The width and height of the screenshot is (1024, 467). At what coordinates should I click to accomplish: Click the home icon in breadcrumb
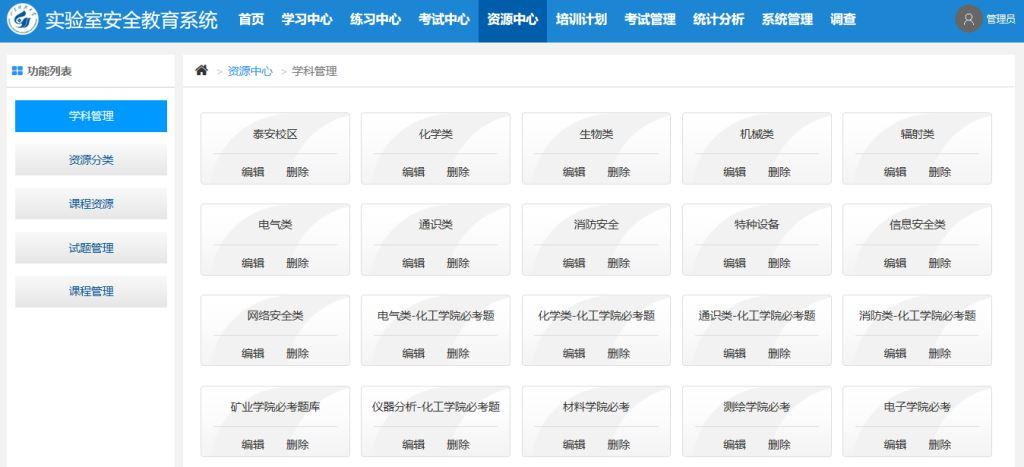(x=201, y=71)
